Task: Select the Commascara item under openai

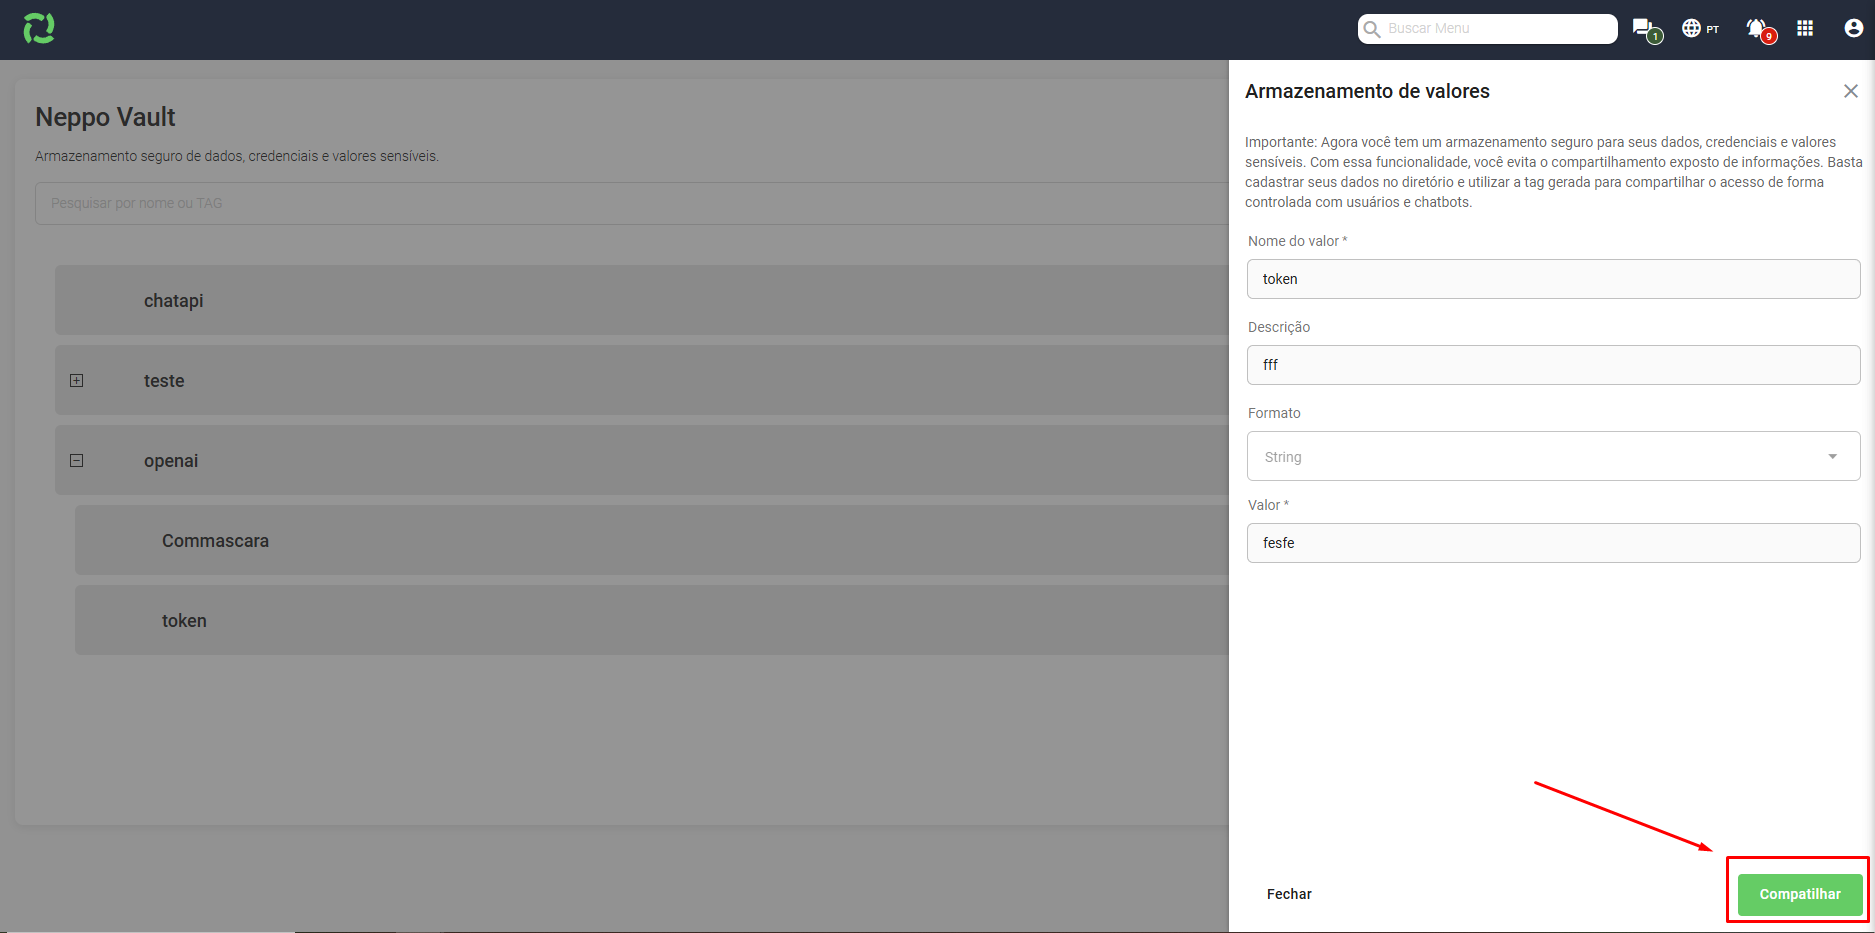Action: (651, 540)
